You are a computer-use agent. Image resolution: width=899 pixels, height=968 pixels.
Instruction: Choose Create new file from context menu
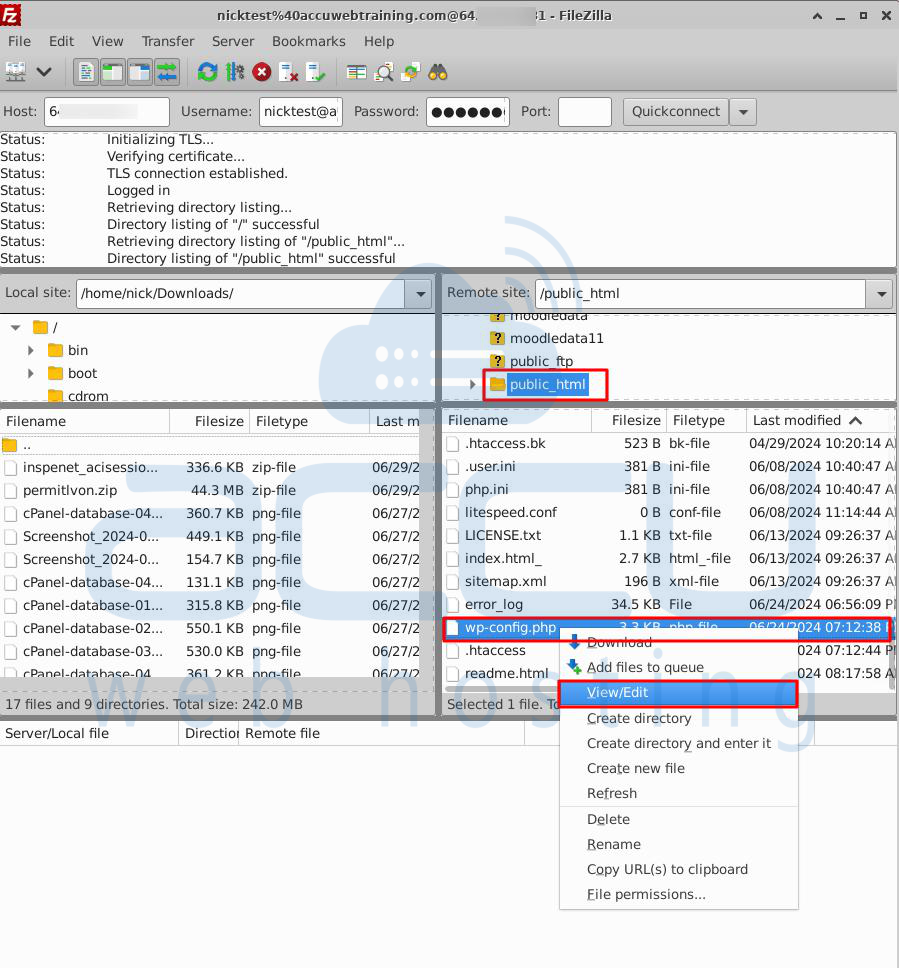point(678,768)
